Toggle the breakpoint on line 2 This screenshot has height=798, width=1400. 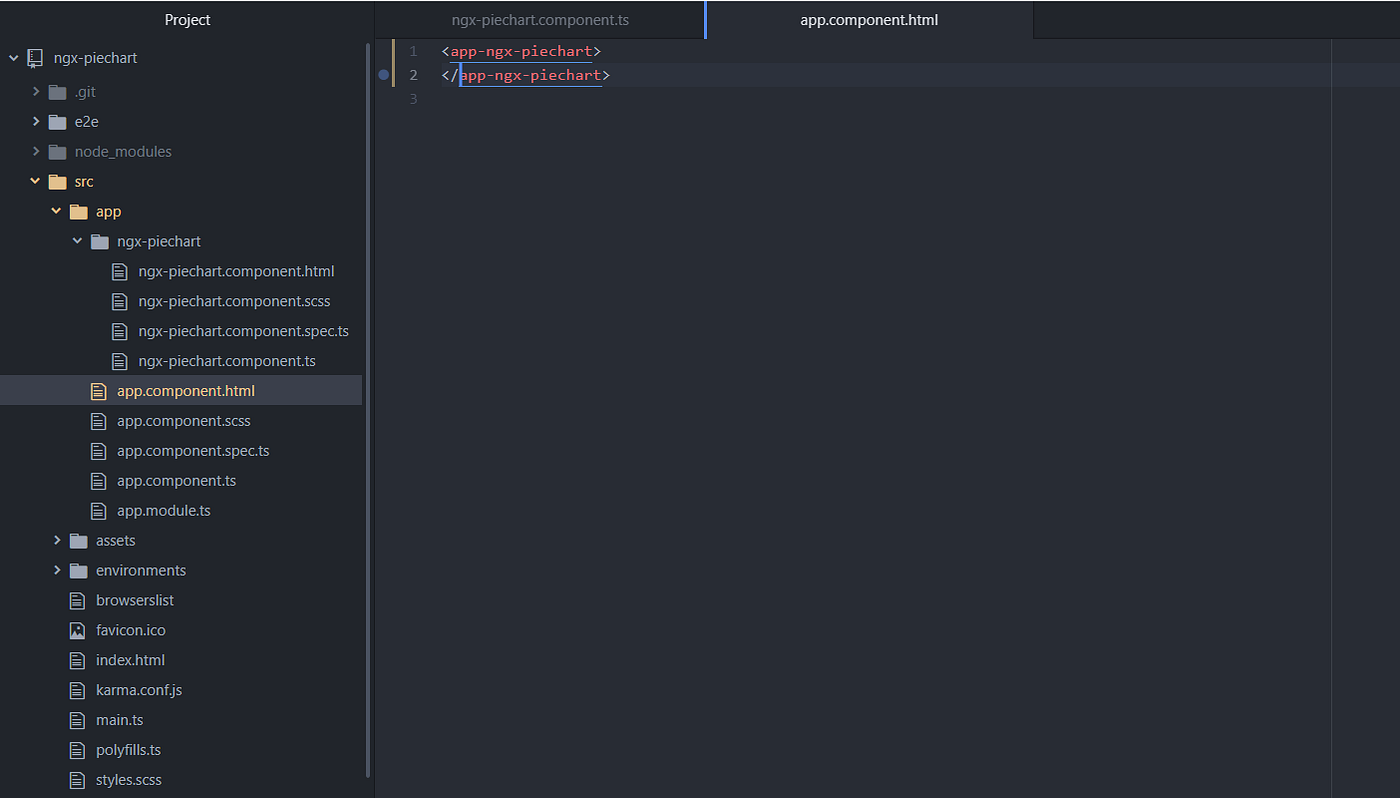(x=383, y=74)
